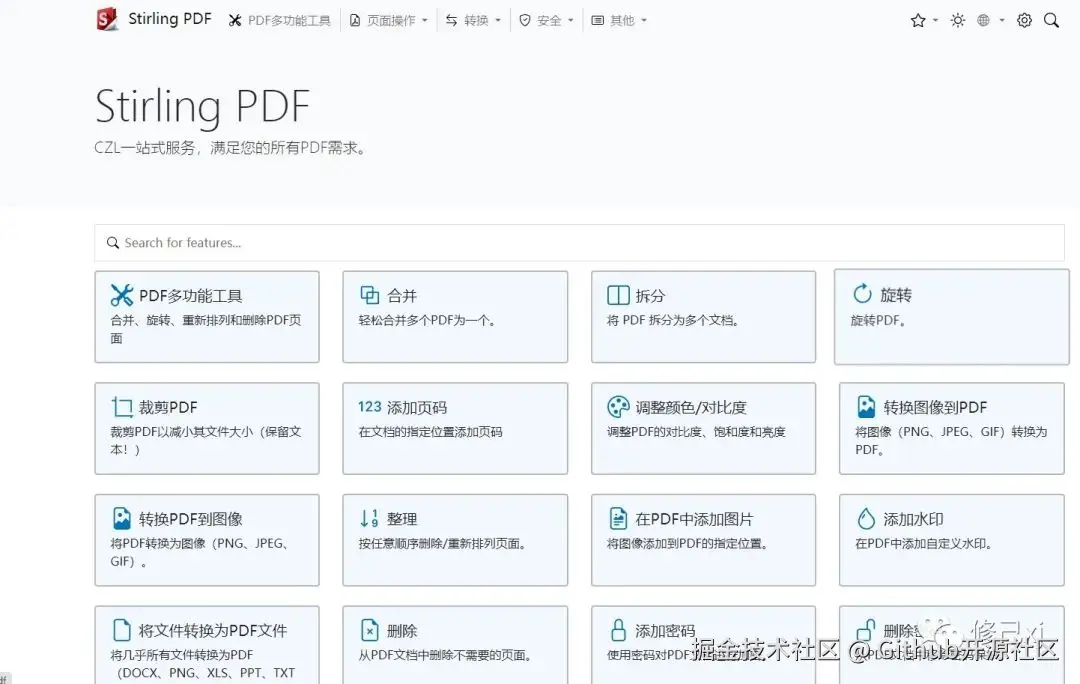
Task: Click description 调整PDF的对比度、饱和度和亮度
Action: pos(696,432)
